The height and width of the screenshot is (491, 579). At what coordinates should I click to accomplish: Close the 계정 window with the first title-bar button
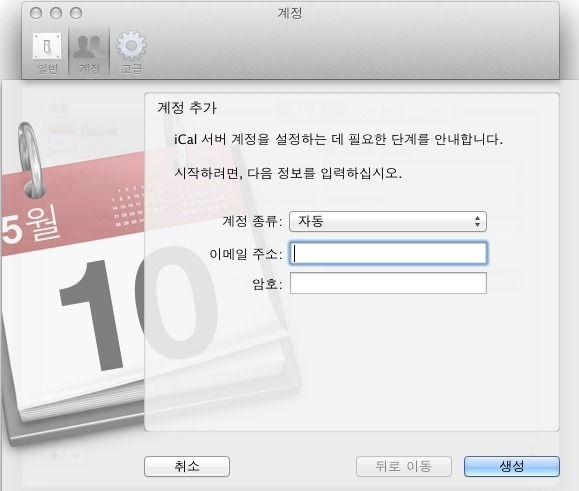tap(36, 13)
